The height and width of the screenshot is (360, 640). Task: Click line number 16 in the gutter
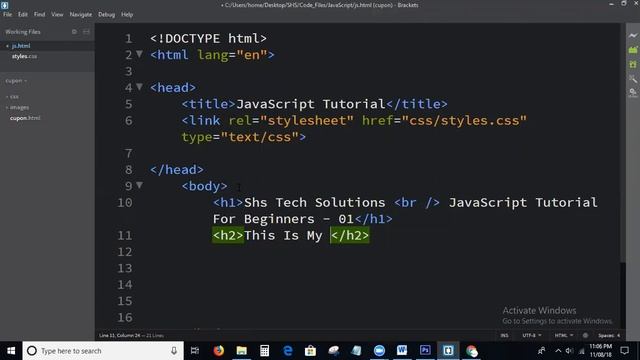pyautogui.click(x=125, y=317)
